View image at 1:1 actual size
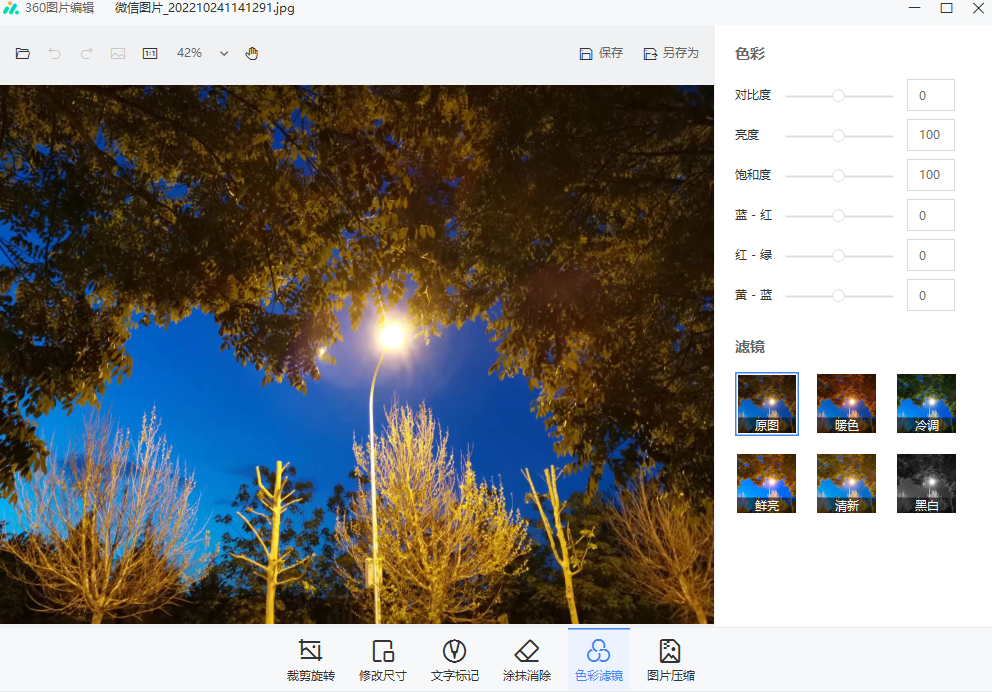992x692 pixels. 150,53
